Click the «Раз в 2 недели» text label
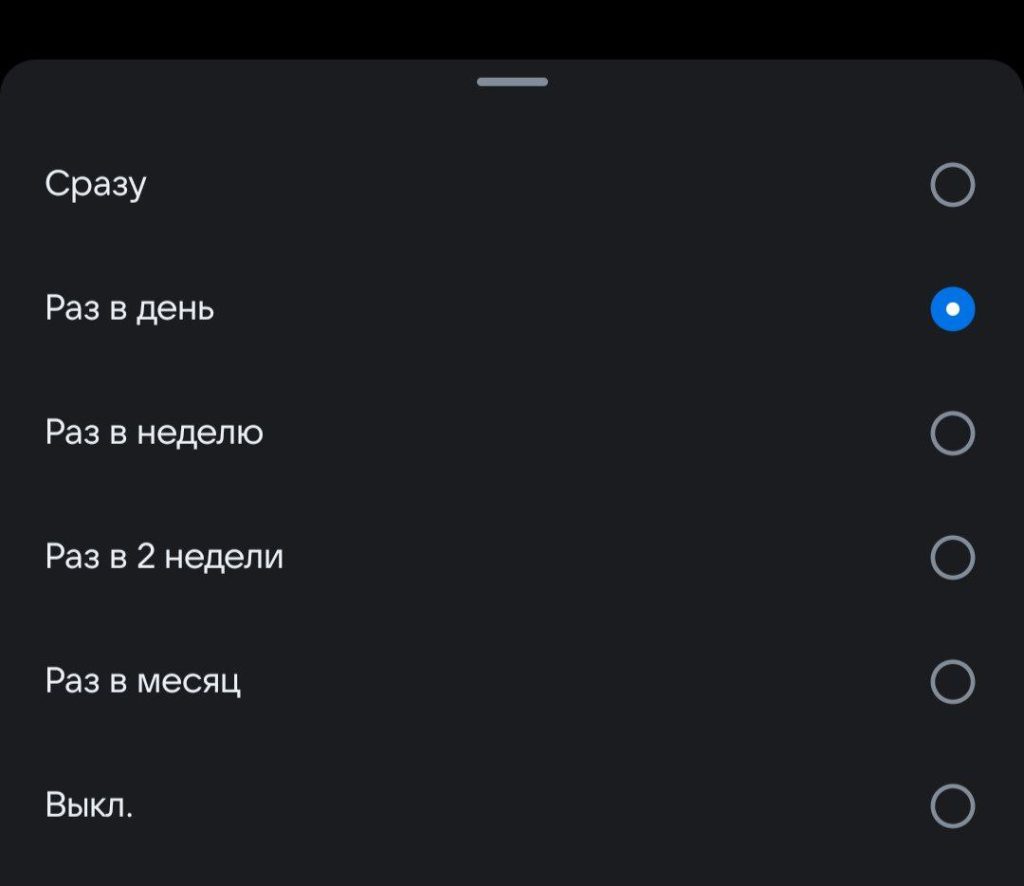 pos(166,557)
